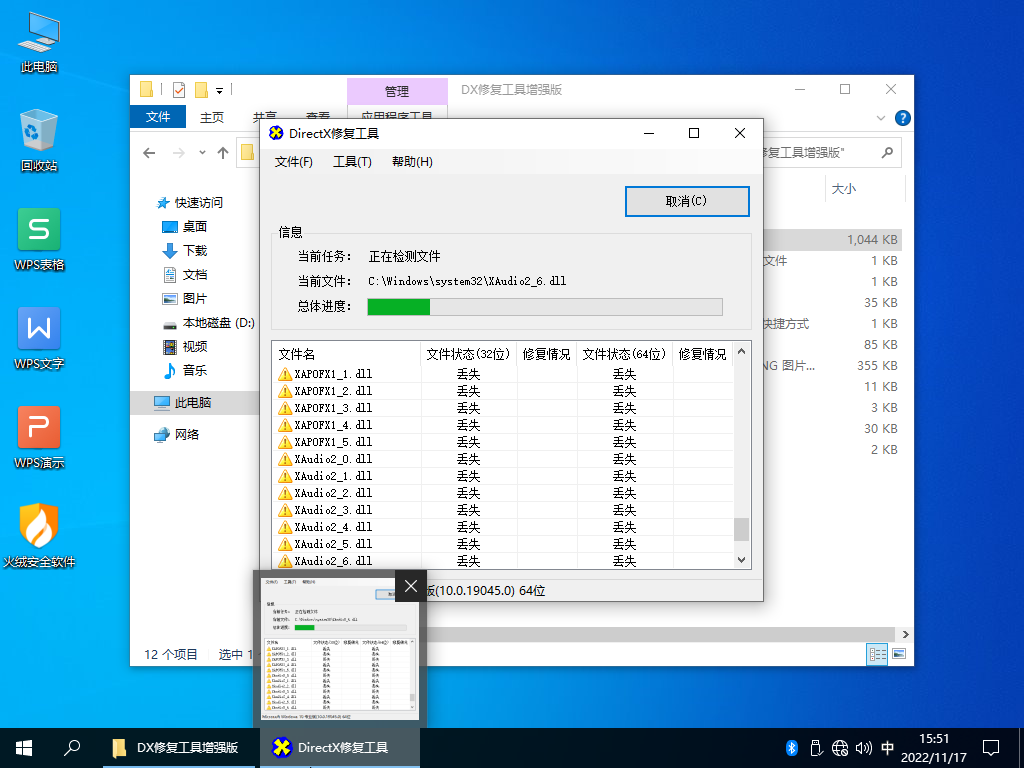Select Explorer 管理 ribbon tab
The image size is (1024, 768).
pyautogui.click(x=397, y=91)
